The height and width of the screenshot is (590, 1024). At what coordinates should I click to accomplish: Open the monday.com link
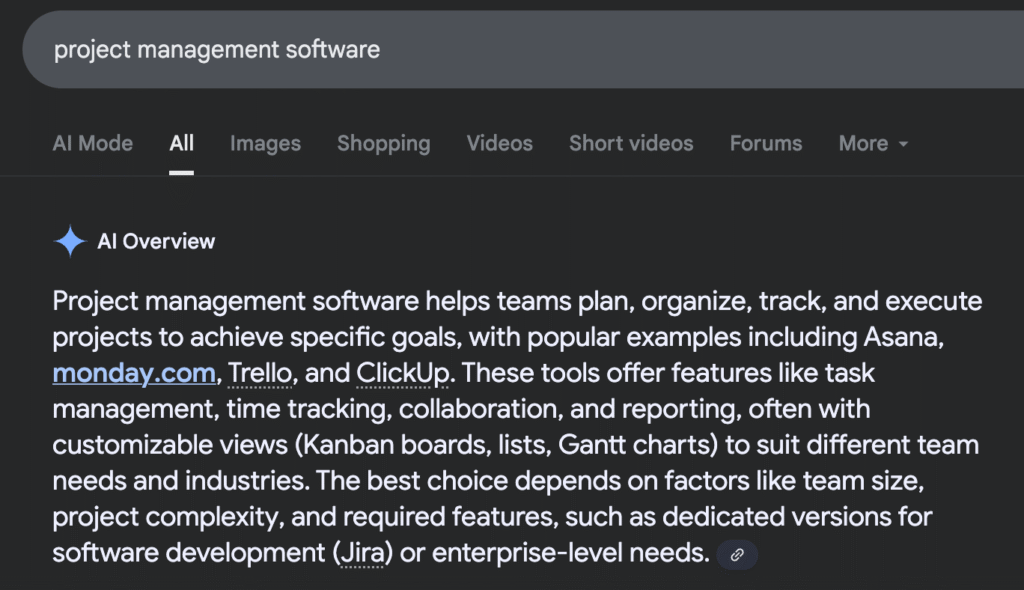click(x=134, y=373)
